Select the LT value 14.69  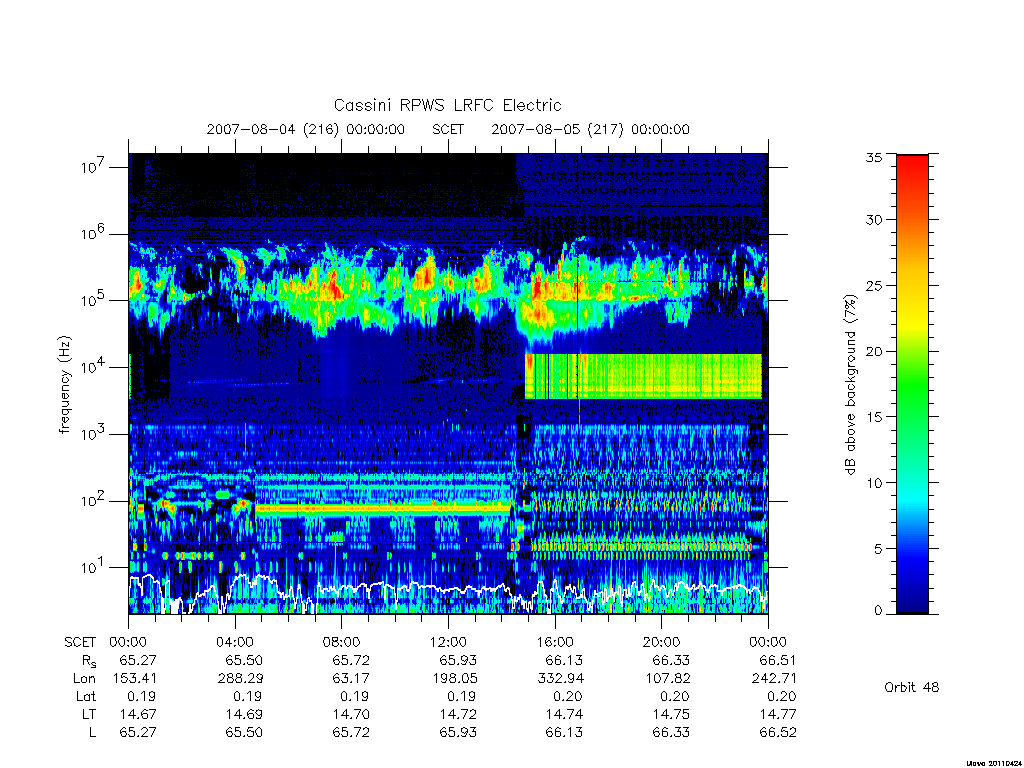pyautogui.click(x=244, y=714)
